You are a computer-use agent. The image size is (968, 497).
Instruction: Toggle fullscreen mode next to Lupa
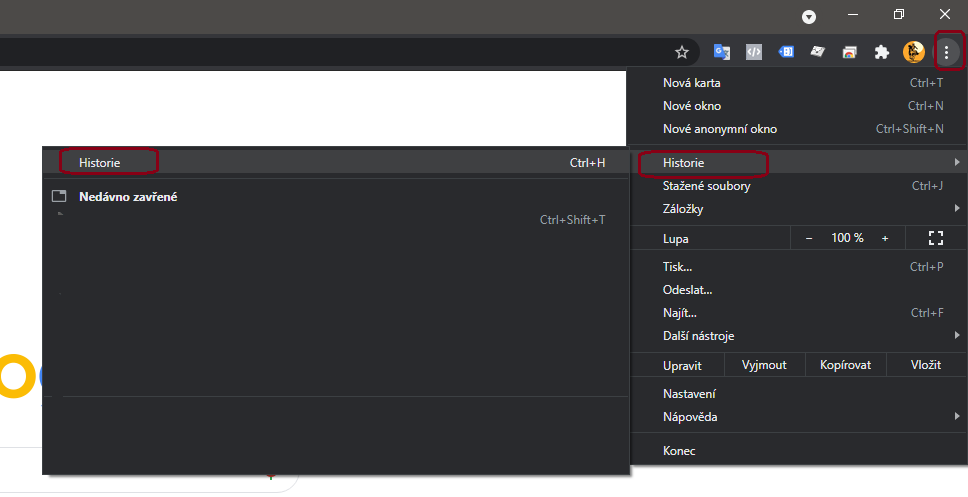[936, 238]
